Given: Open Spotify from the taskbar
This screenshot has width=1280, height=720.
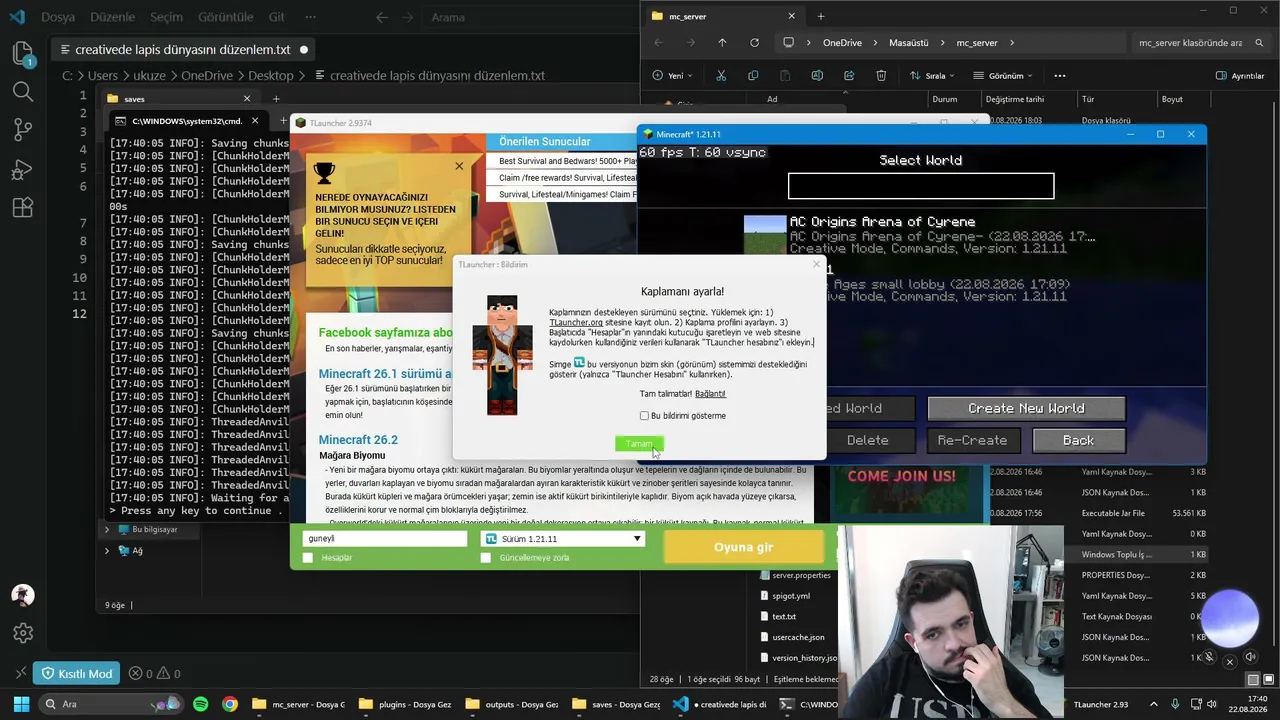Looking at the screenshot, I should point(200,704).
